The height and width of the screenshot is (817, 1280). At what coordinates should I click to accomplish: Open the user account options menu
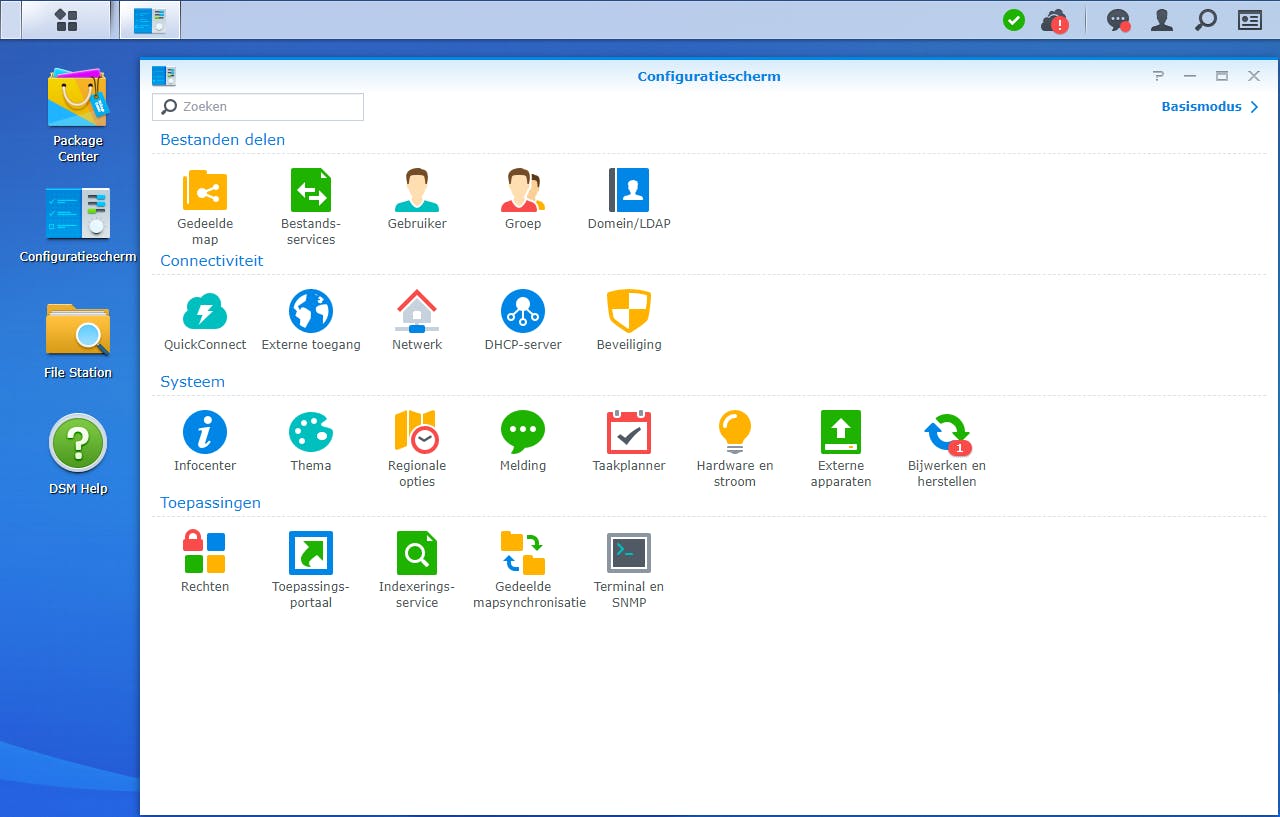pos(1161,20)
